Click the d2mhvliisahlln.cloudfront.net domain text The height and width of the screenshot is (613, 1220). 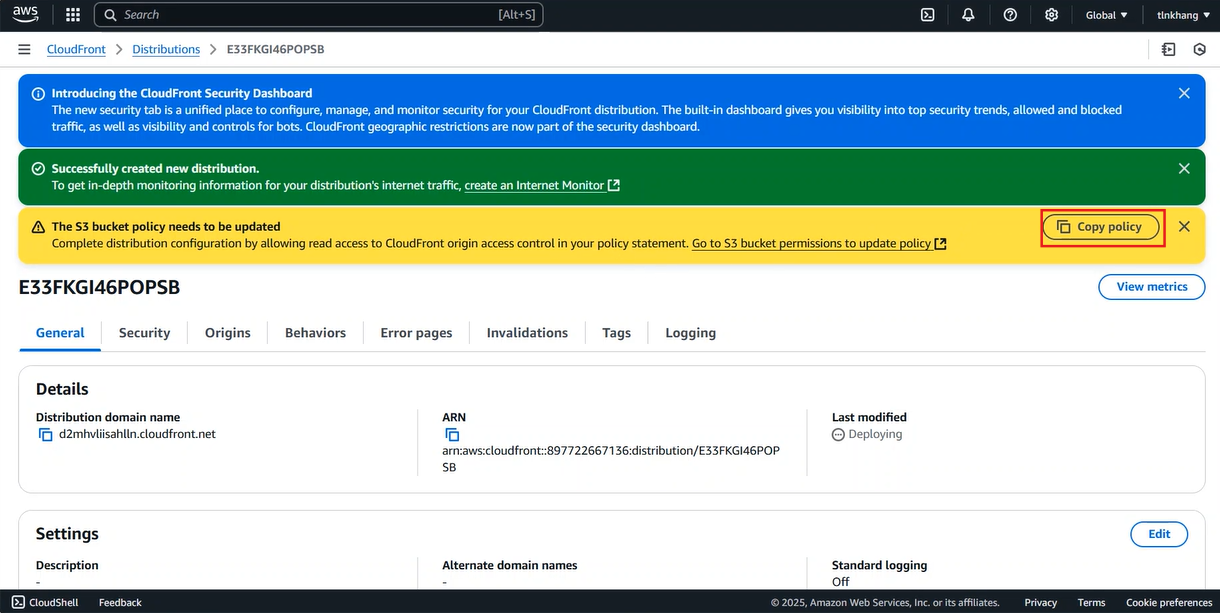[x=137, y=434]
